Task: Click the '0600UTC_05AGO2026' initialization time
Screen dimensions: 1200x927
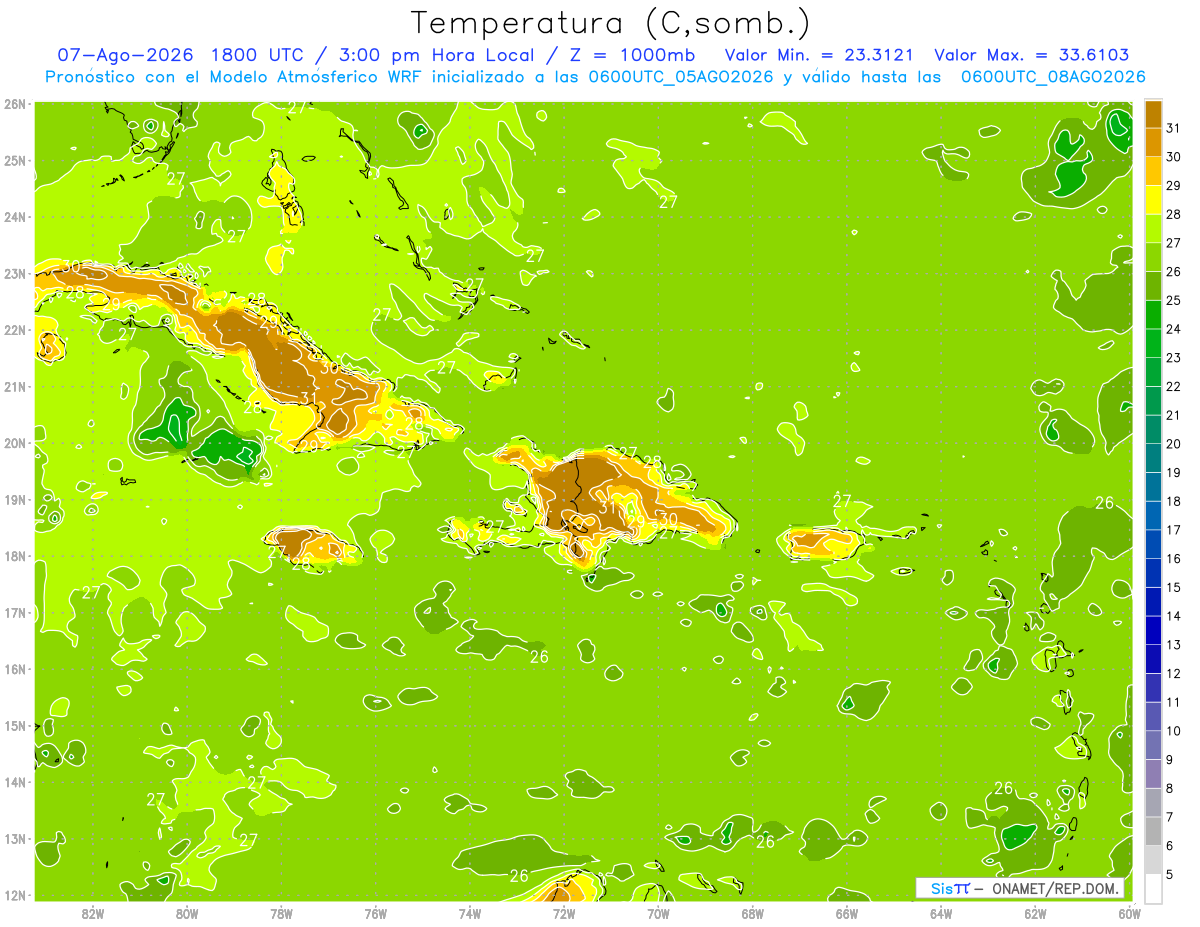Action: [x=680, y=77]
